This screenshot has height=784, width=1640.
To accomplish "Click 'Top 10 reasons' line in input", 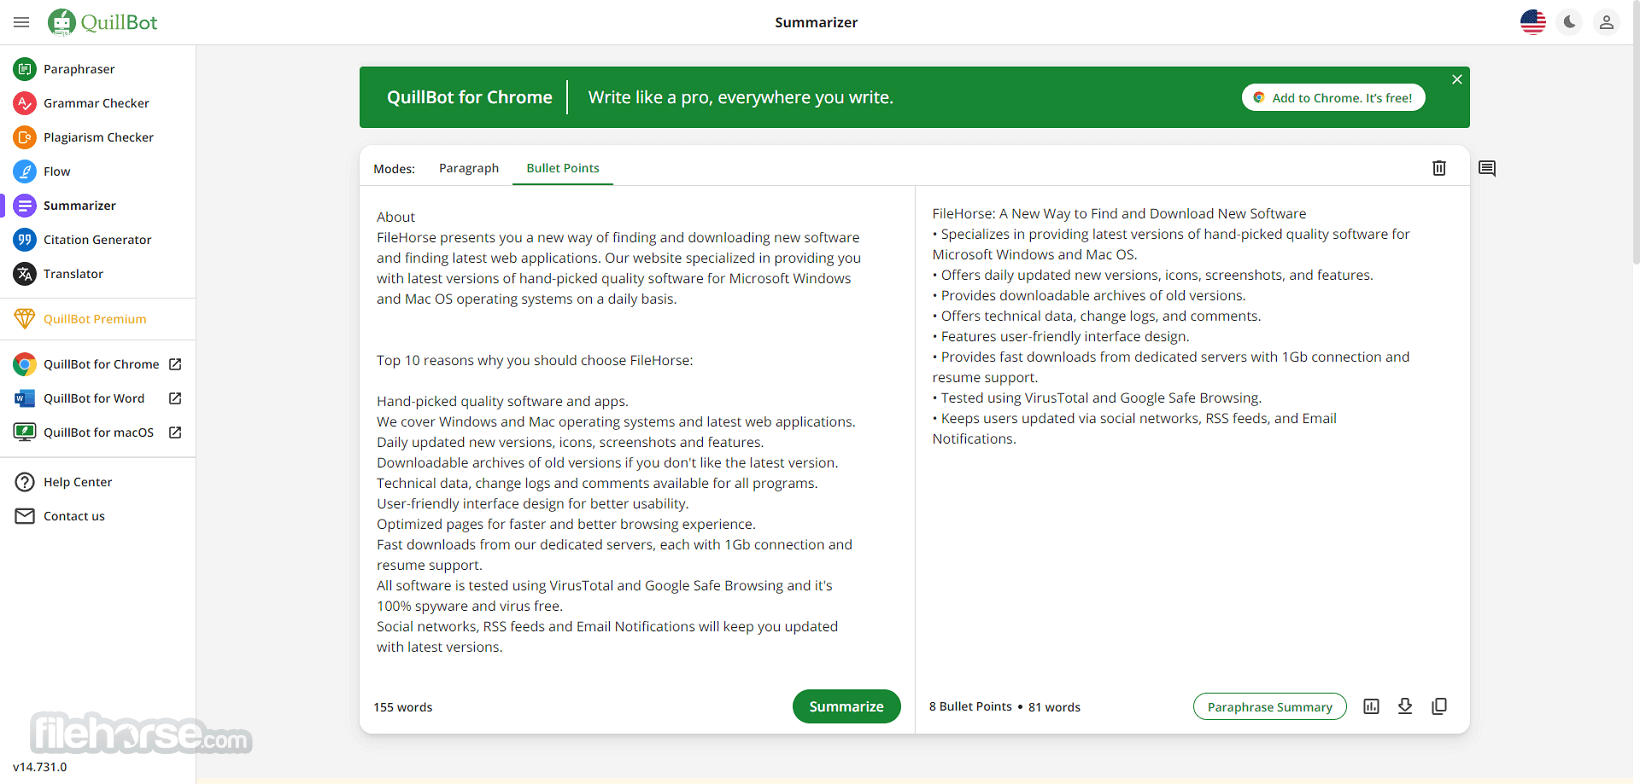I will coord(535,360).
